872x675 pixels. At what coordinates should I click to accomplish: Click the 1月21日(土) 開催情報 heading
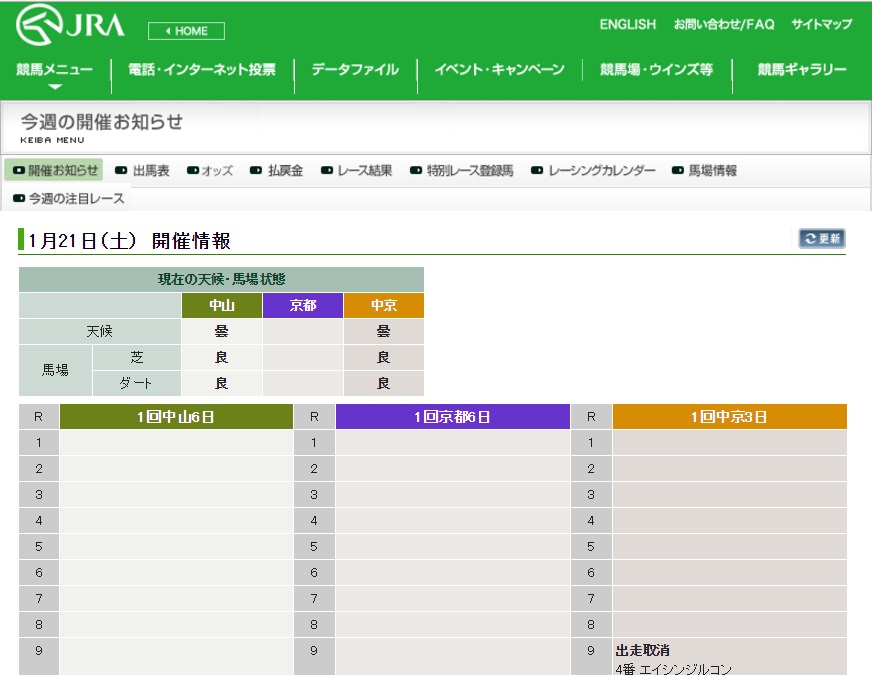(130, 241)
